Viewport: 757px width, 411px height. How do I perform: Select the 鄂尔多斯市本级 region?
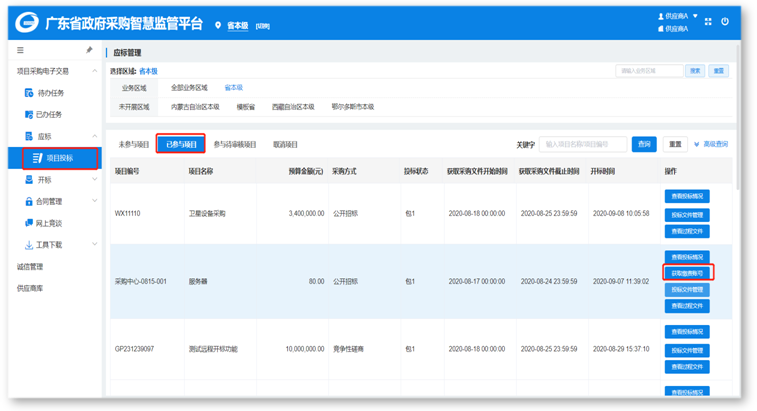(x=353, y=107)
